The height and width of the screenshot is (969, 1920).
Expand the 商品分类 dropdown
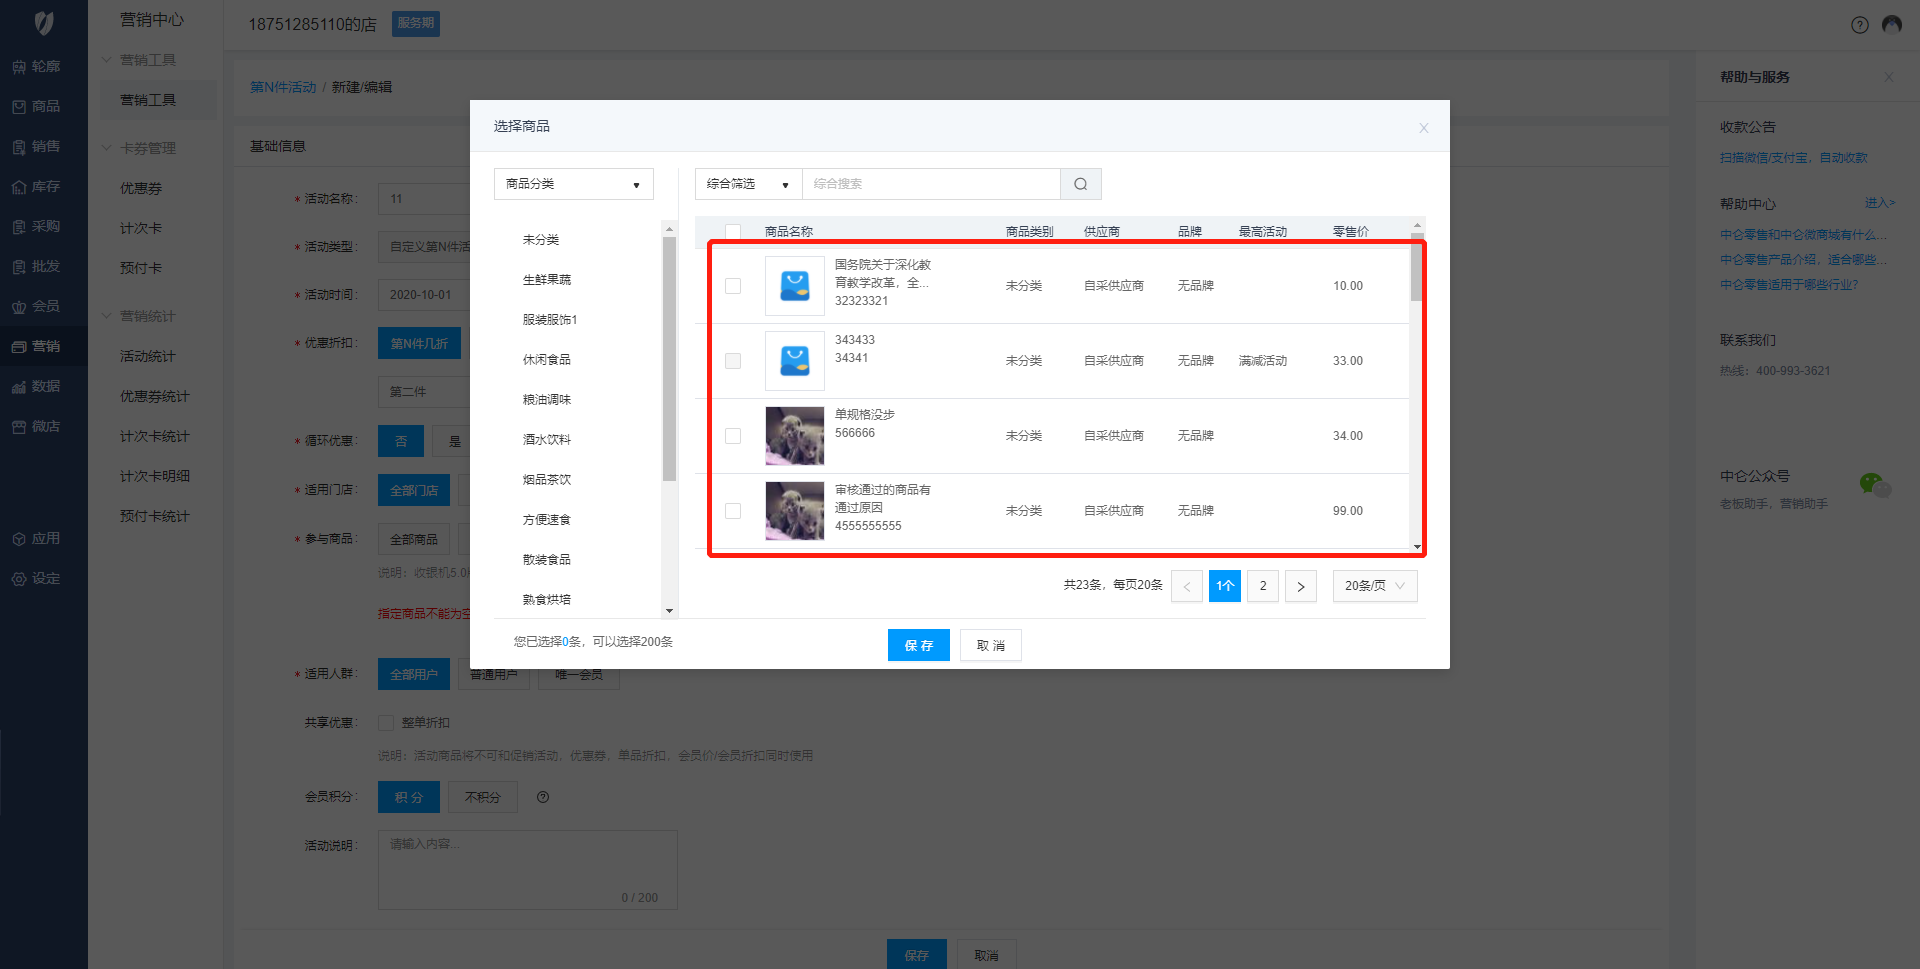[x=573, y=184]
